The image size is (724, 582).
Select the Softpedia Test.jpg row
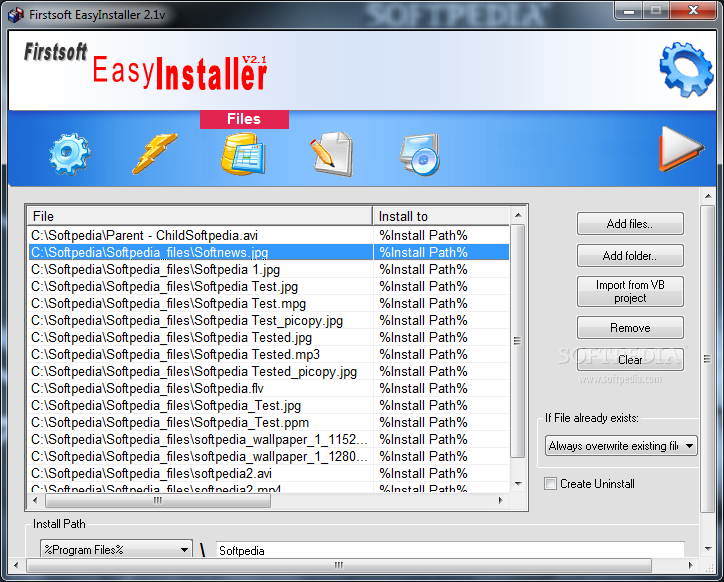pos(269,287)
